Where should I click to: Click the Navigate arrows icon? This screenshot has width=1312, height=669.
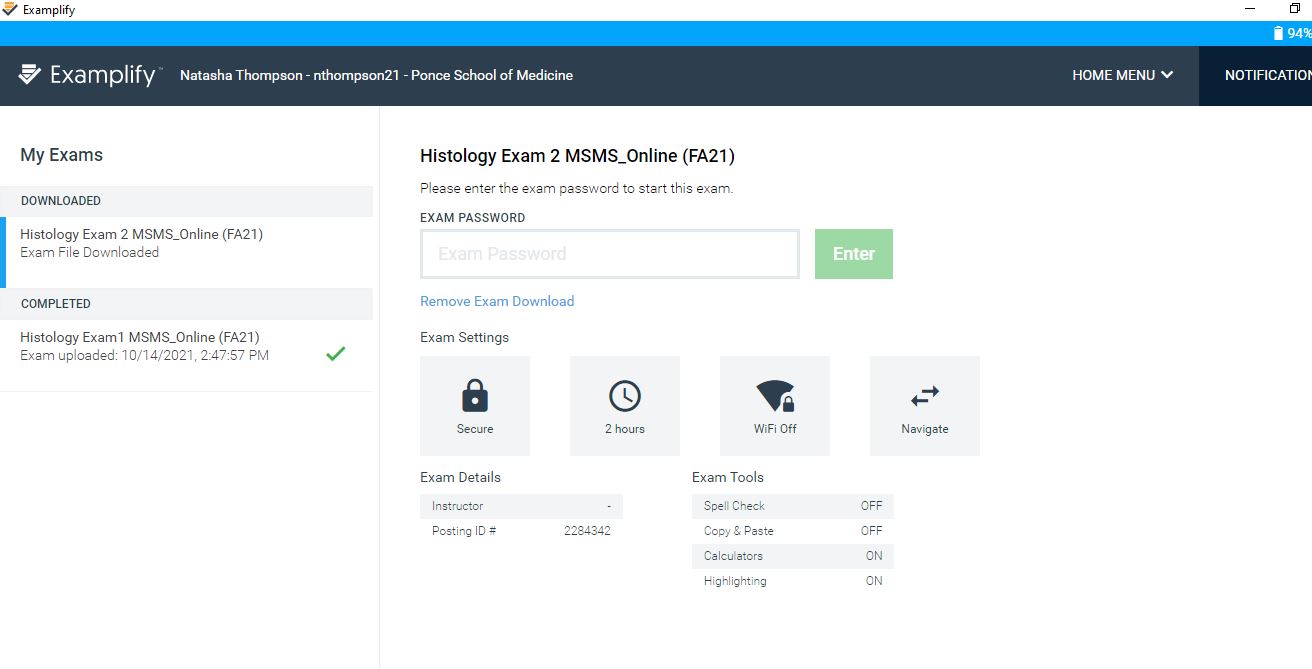pos(925,397)
